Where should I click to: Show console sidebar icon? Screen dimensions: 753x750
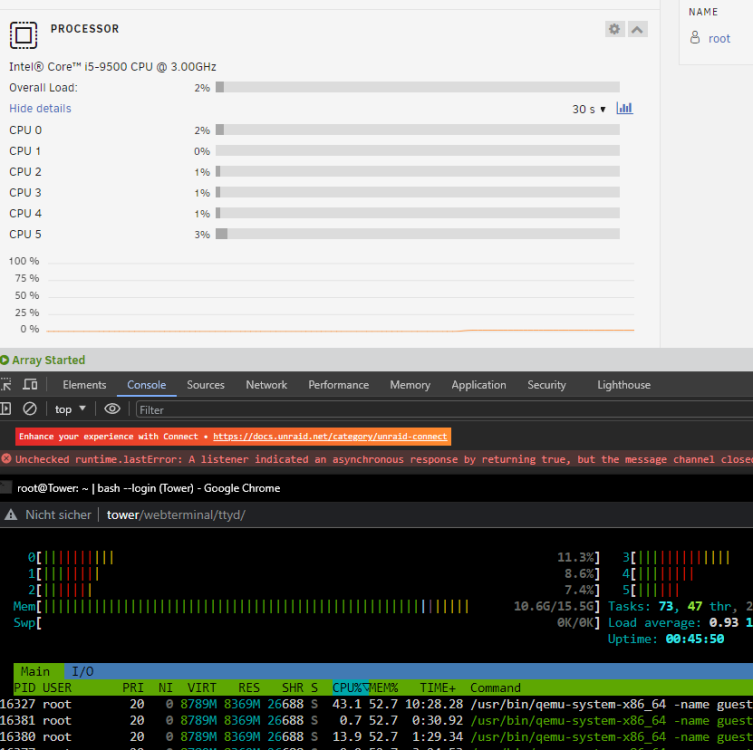6,409
